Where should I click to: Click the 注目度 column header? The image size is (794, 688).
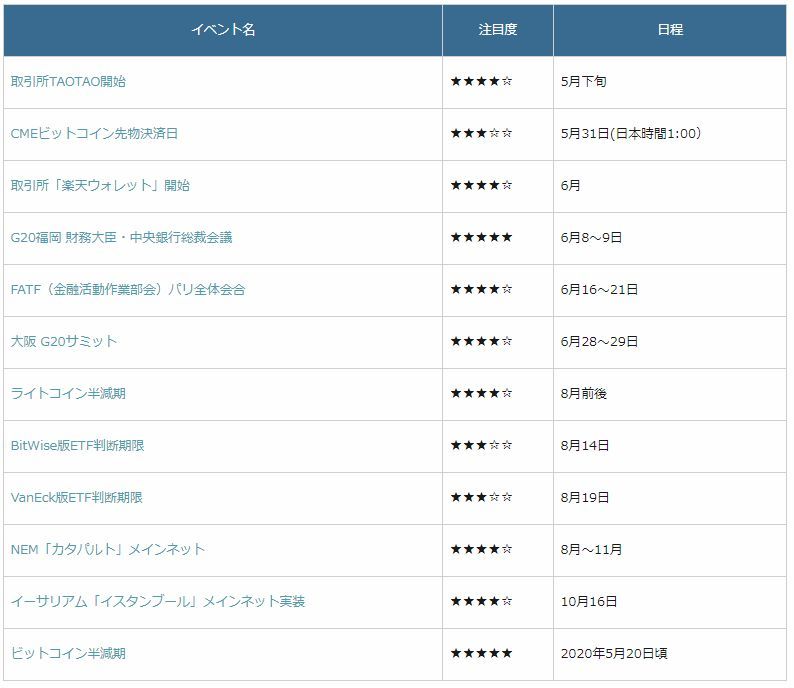[x=497, y=30]
